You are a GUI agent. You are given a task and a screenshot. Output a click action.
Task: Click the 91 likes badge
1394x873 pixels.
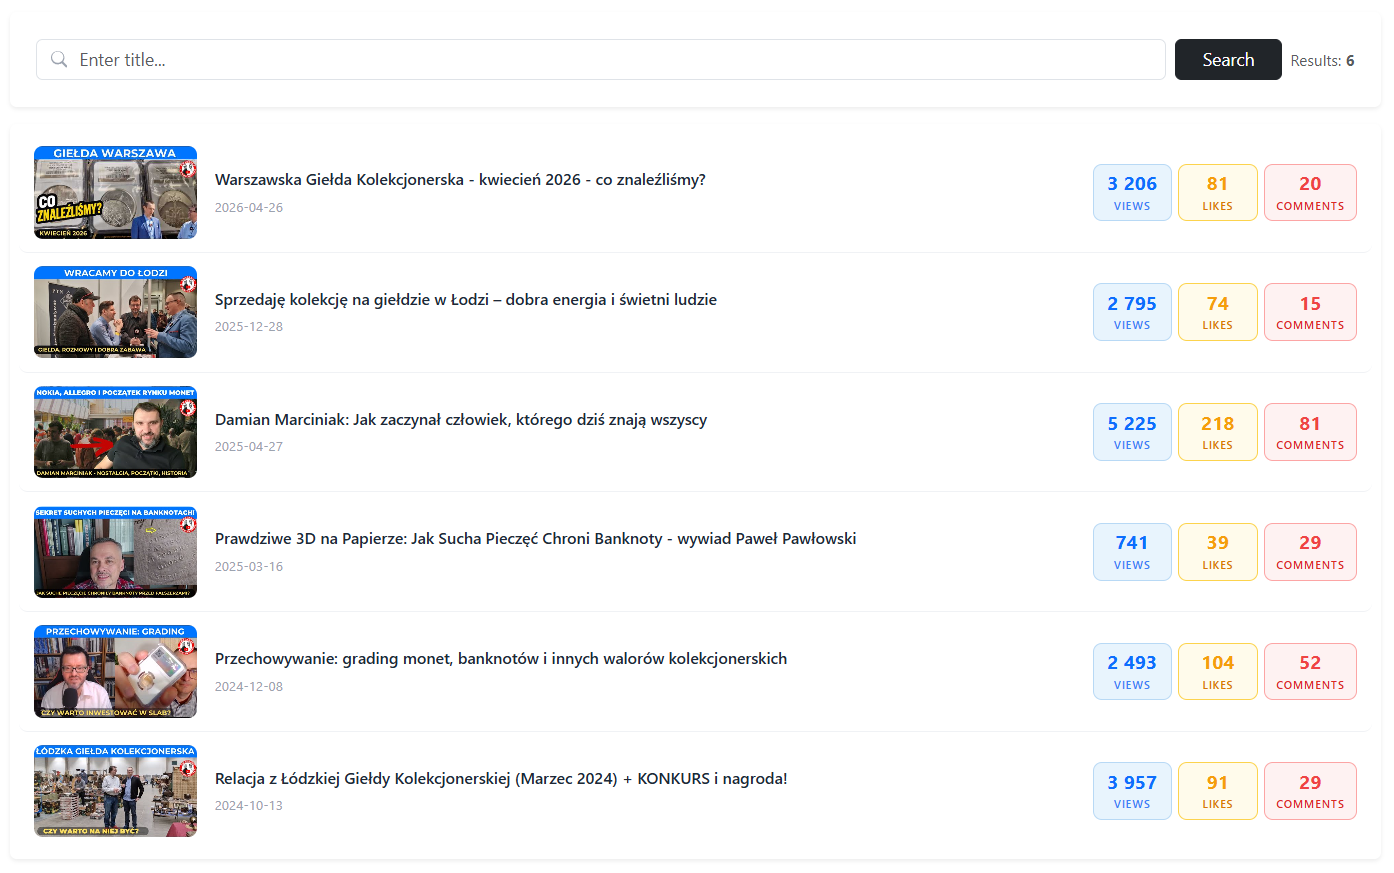coord(1218,791)
